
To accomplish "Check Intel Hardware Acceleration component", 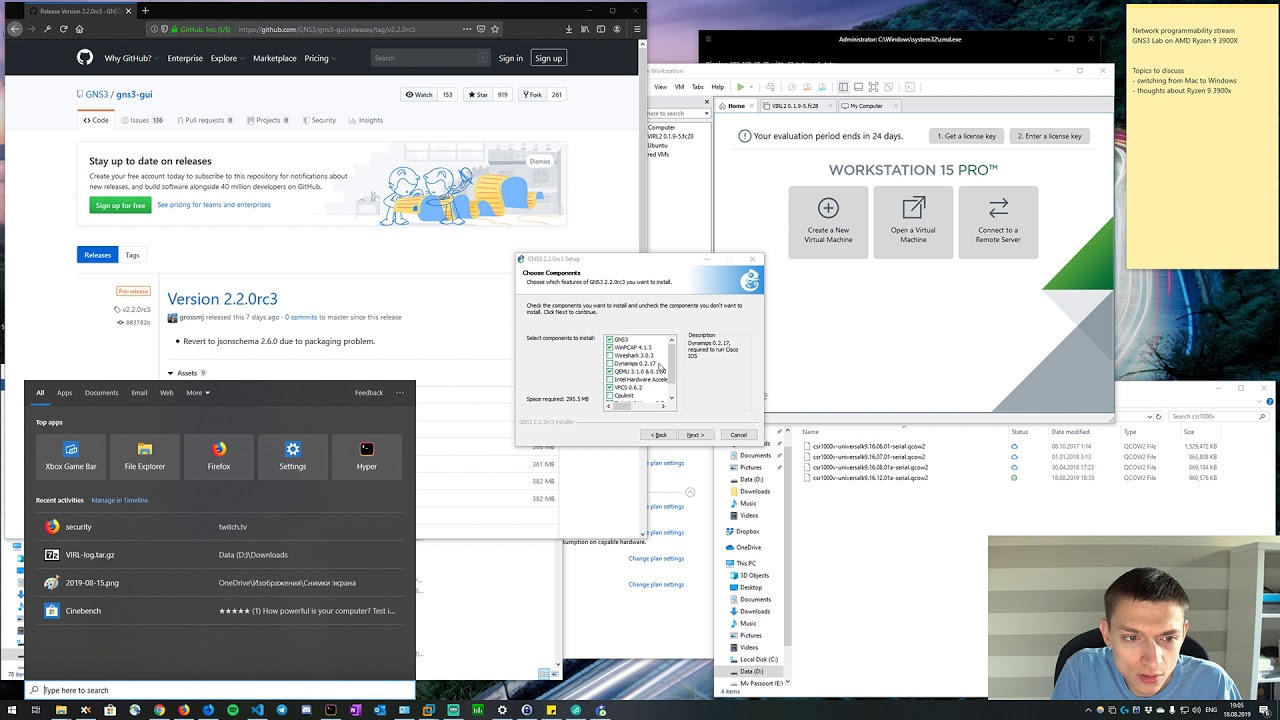I will (610, 380).
